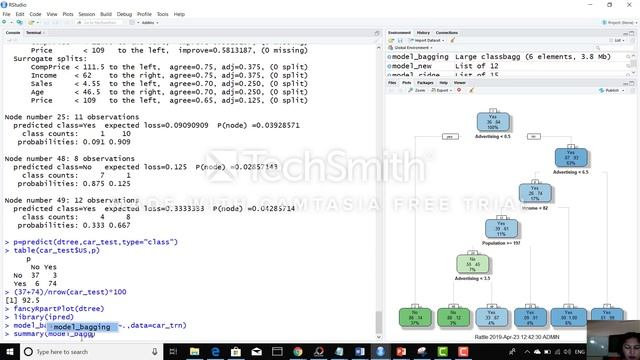Open Microsoft Word from taskbar
The image size is (640, 360).
[360, 352]
